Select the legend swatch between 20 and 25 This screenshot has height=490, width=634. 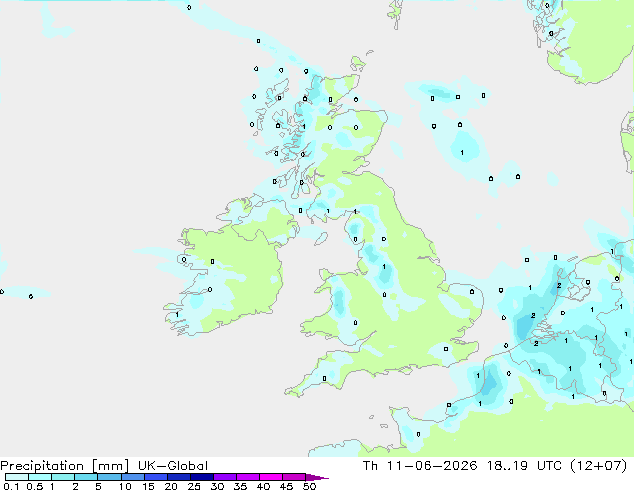coord(178,477)
